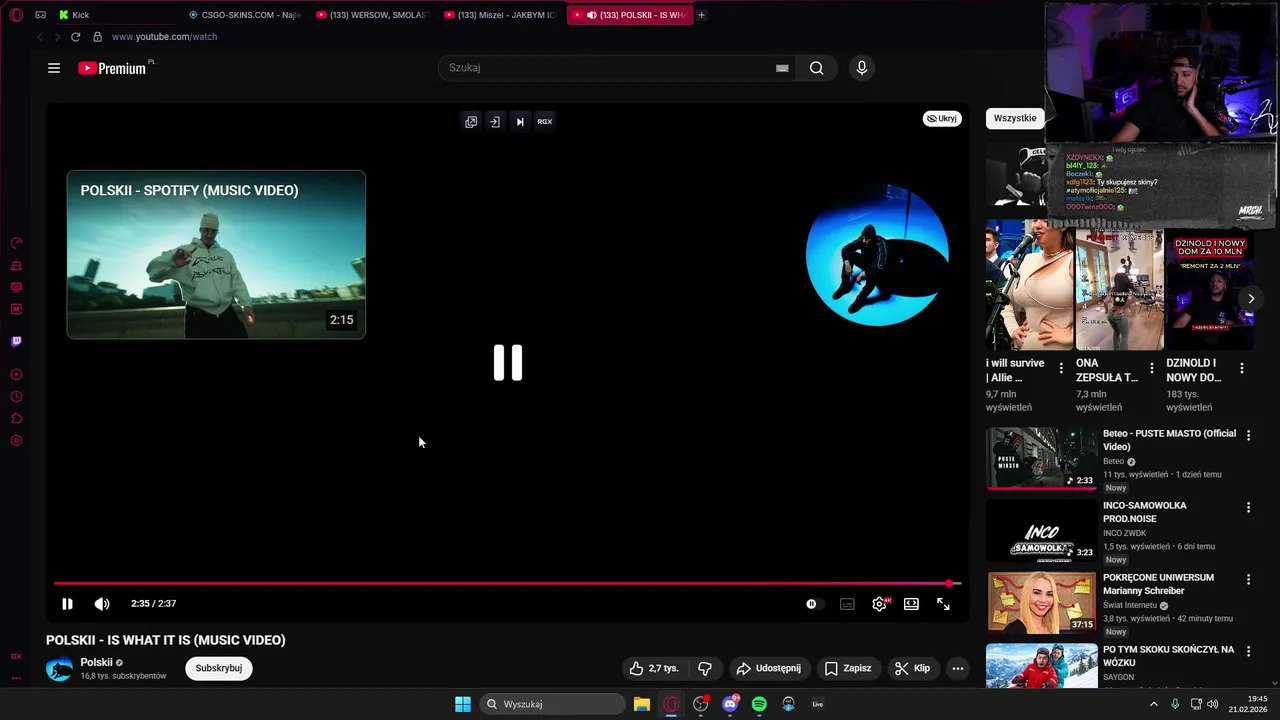Play the Beteo - PUSTE MIASTO thumbnail
Viewport: 1280px width, 720px height.
(x=1041, y=459)
